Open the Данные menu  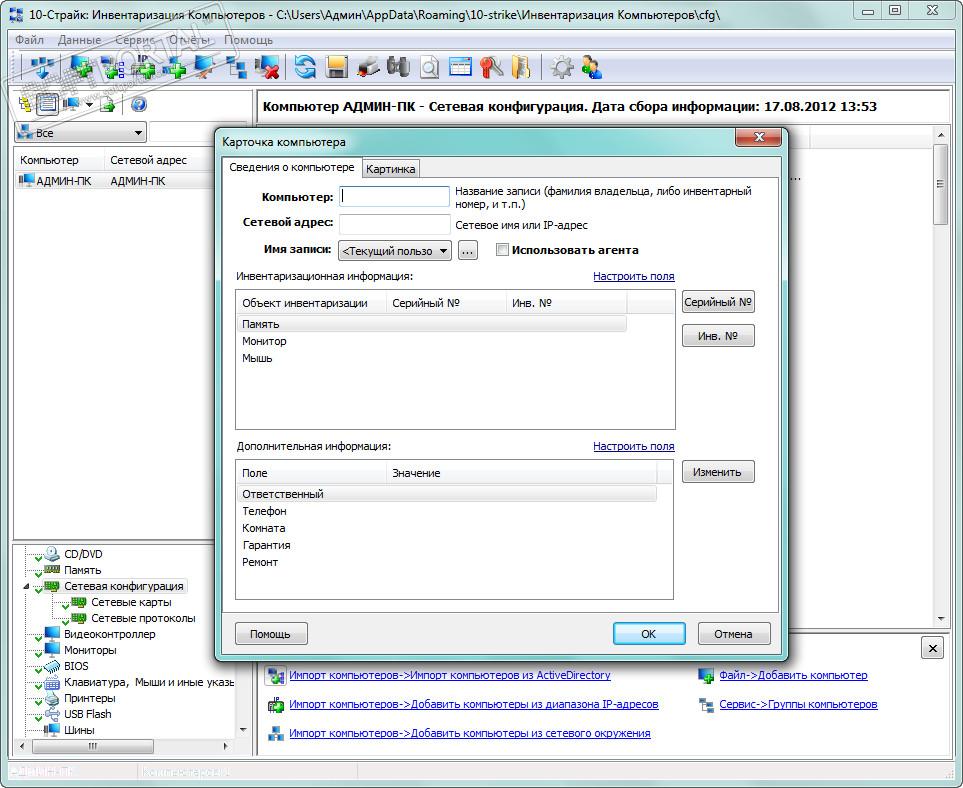79,39
